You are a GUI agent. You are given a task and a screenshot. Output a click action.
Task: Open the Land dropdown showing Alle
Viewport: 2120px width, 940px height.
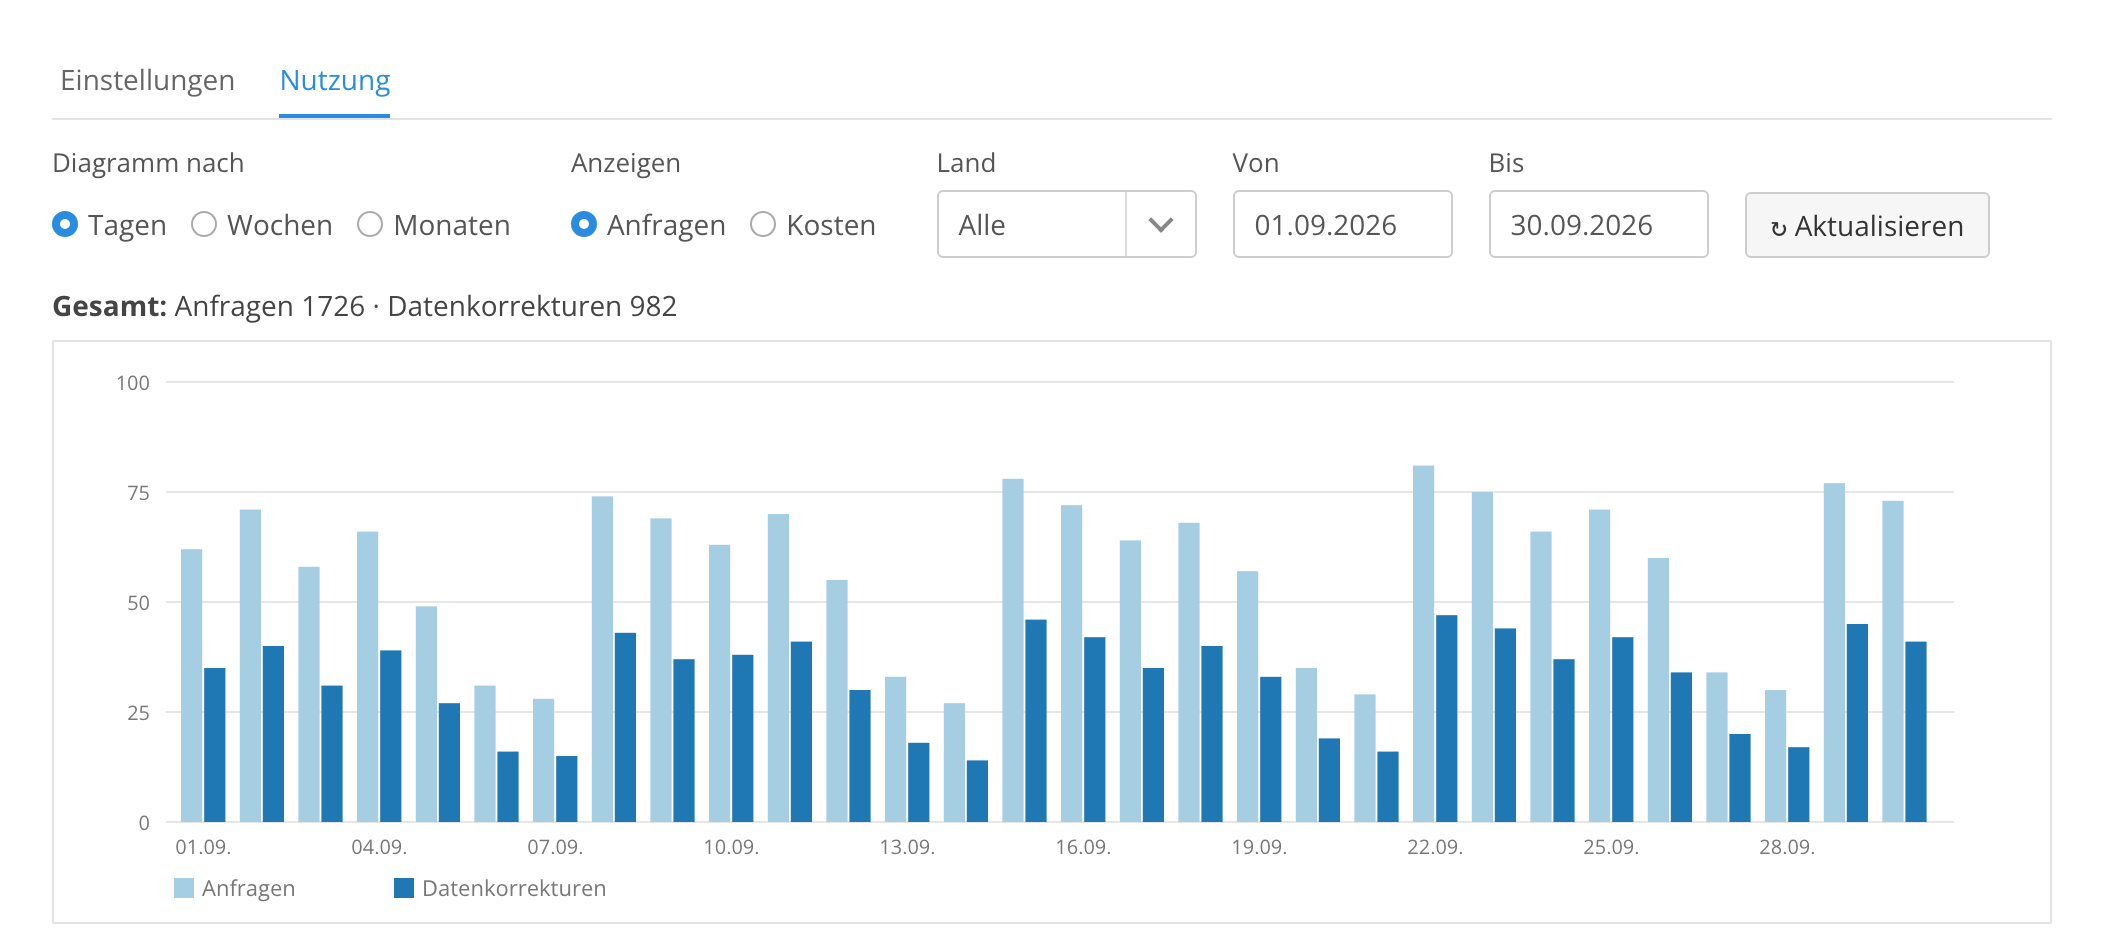(x=1066, y=224)
